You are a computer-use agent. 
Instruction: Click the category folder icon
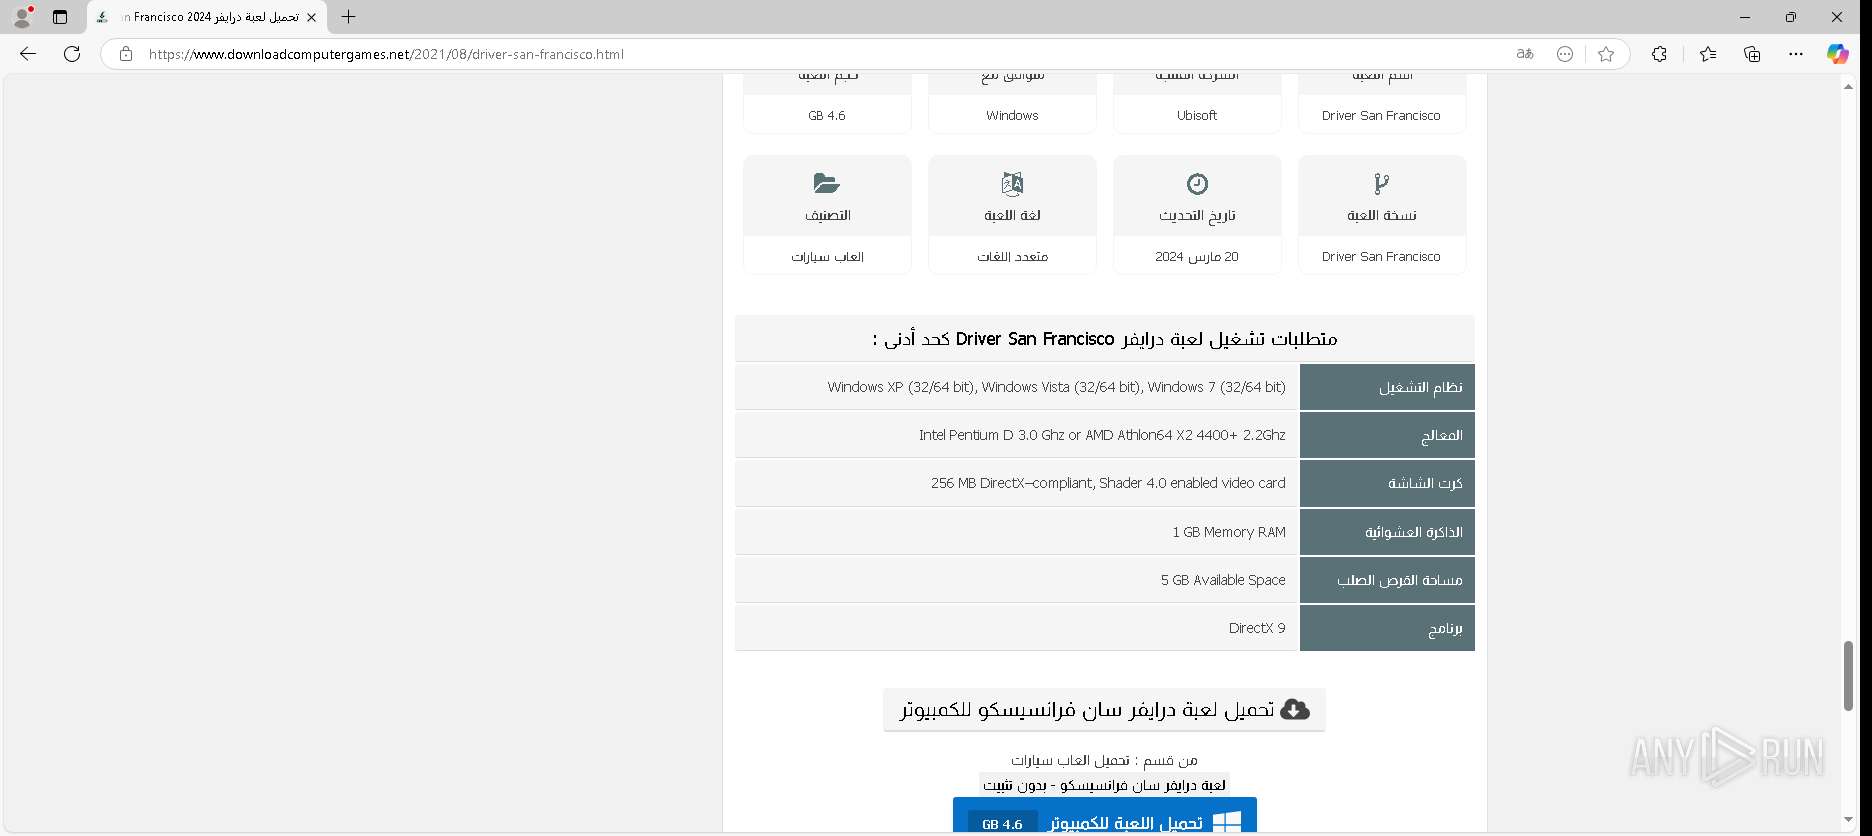point(826,183)
